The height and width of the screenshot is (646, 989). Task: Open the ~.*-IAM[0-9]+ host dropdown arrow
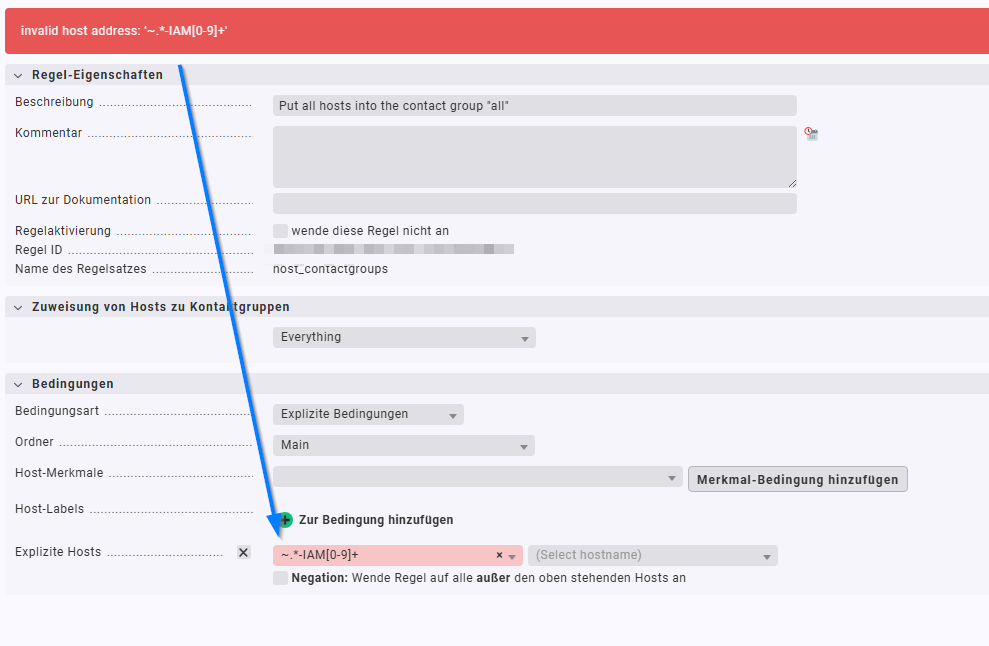[x=513, y=556]
